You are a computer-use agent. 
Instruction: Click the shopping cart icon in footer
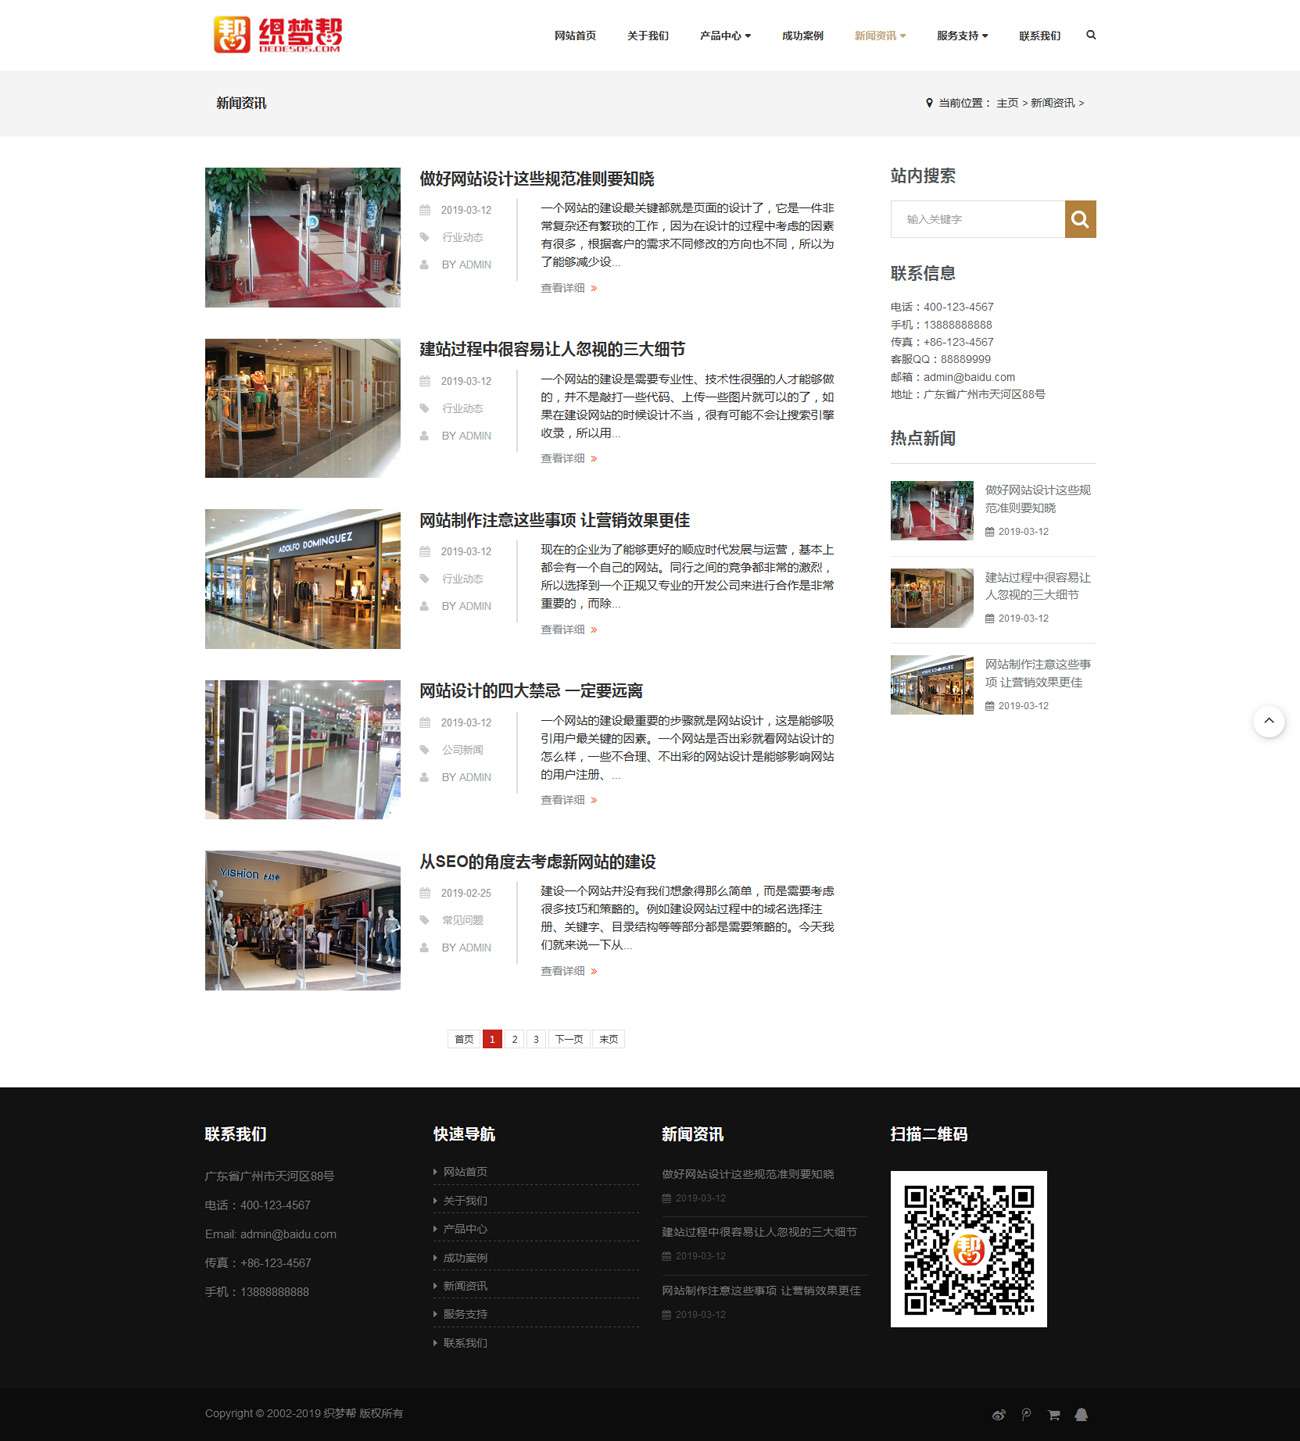(1053, 1415)
